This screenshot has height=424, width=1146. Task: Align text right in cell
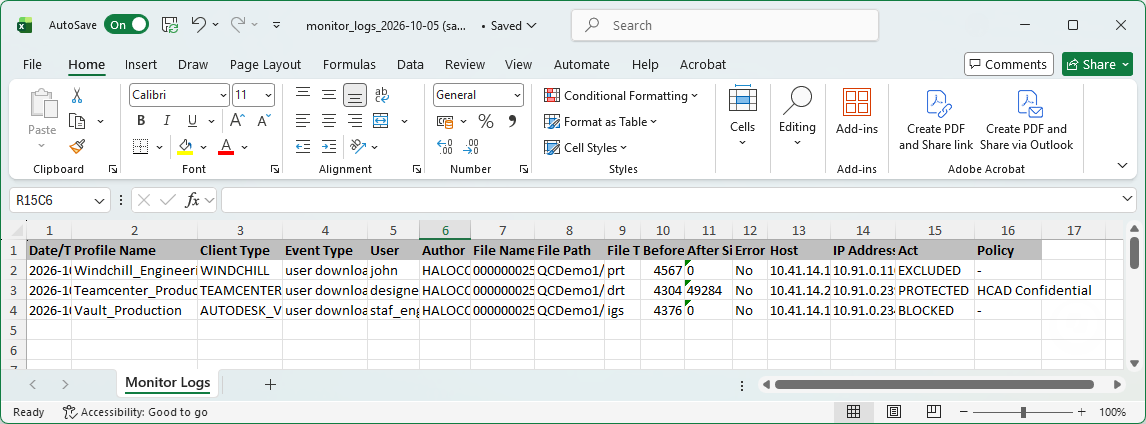click(355, 121)
